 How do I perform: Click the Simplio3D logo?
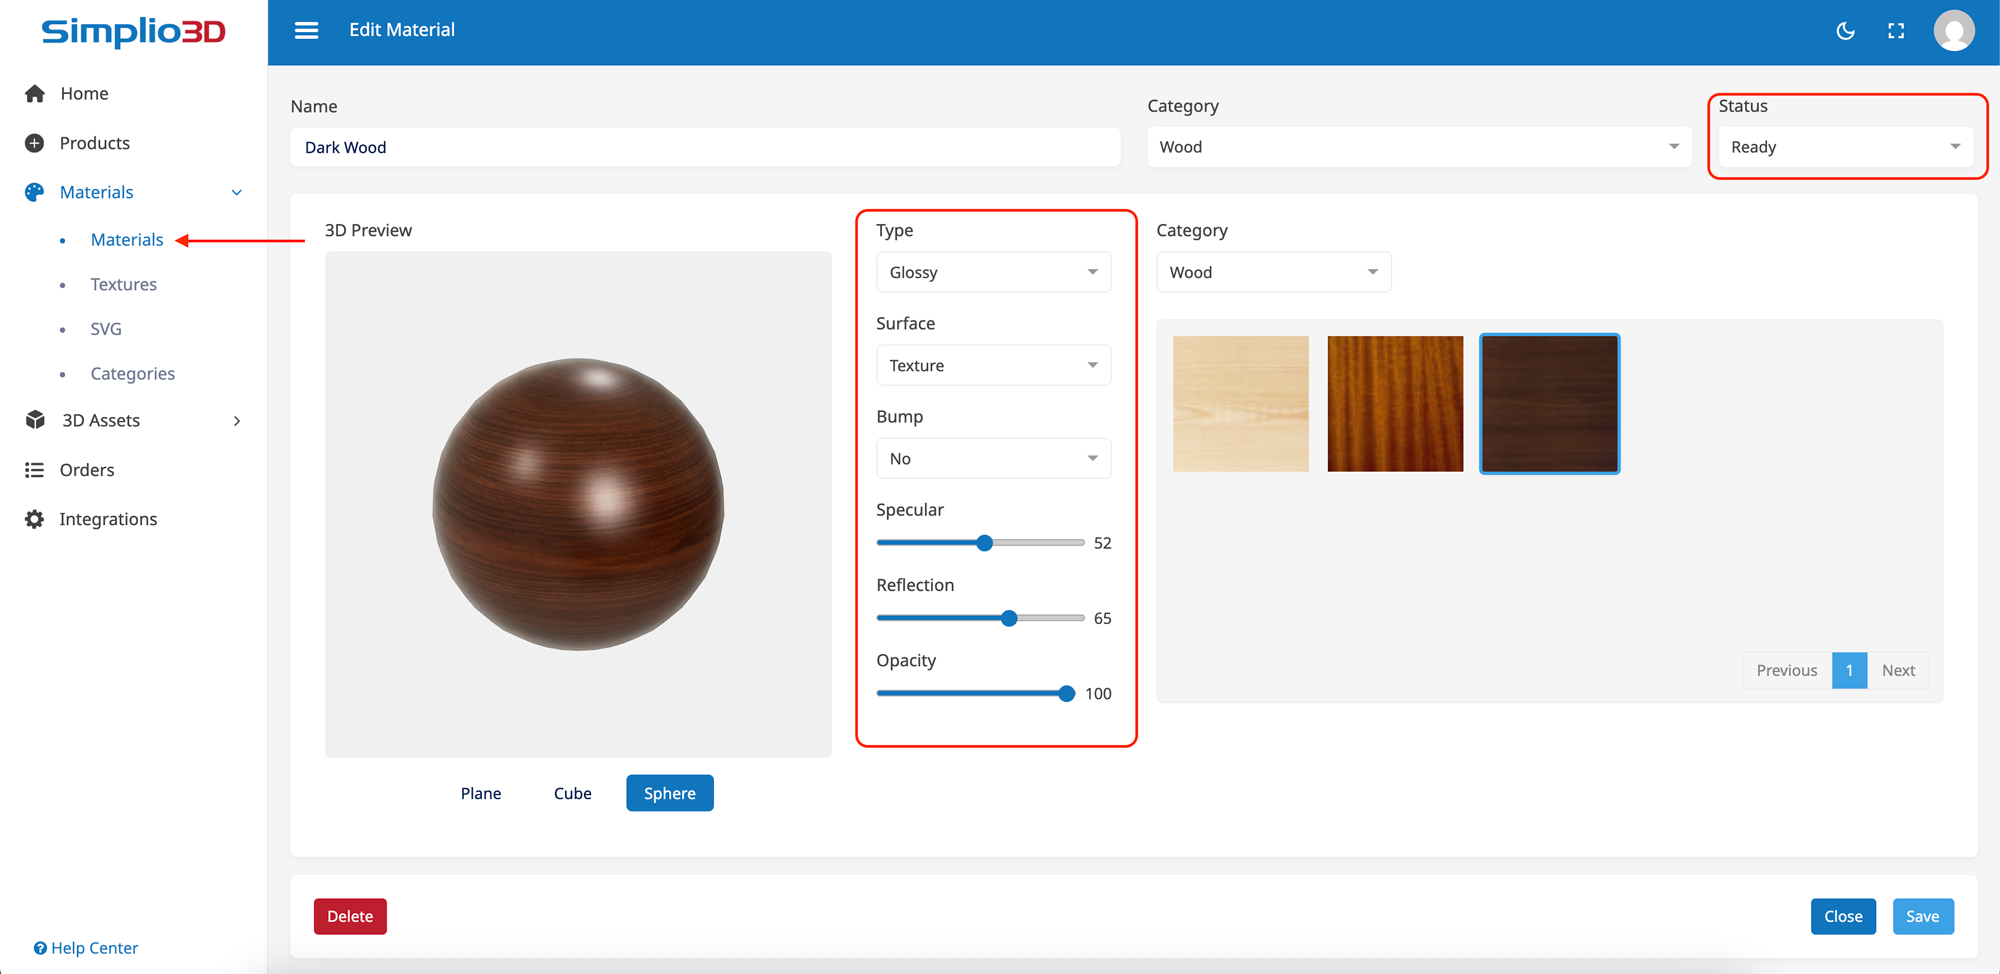[x=133, y=32]
